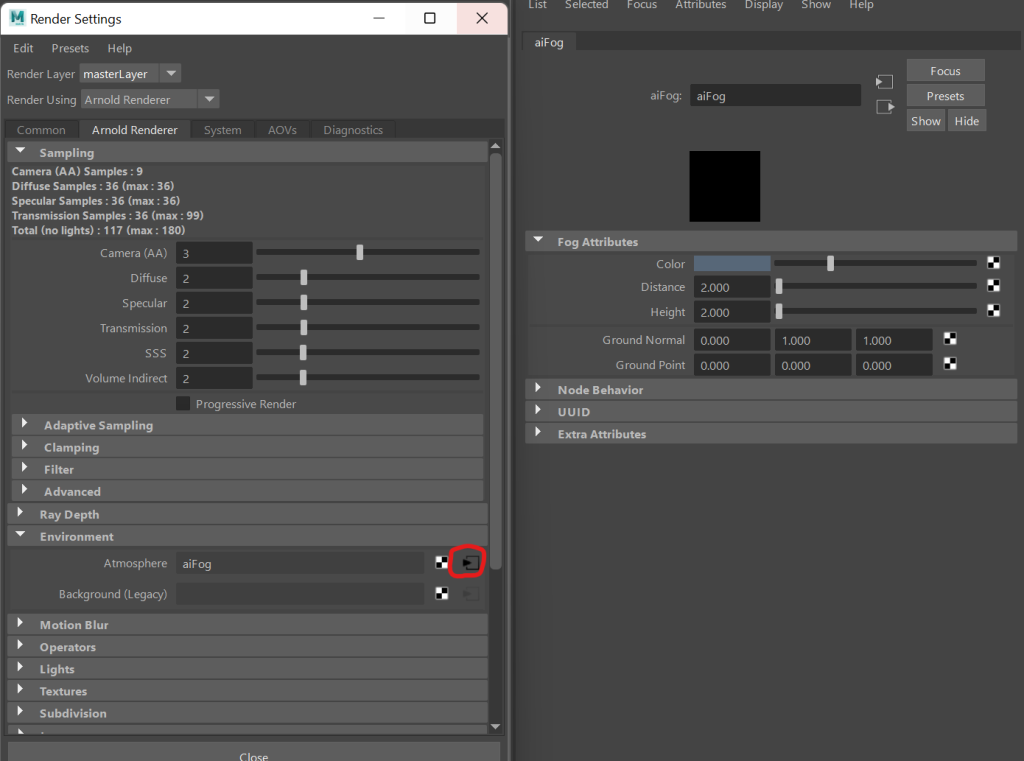Click the Specular samples value field

(214, 303)
